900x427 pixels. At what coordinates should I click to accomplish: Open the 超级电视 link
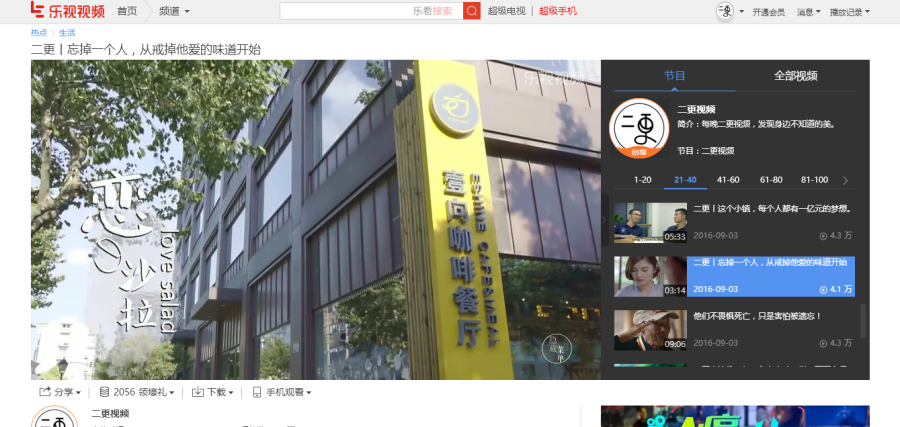(x=507, y=11)
